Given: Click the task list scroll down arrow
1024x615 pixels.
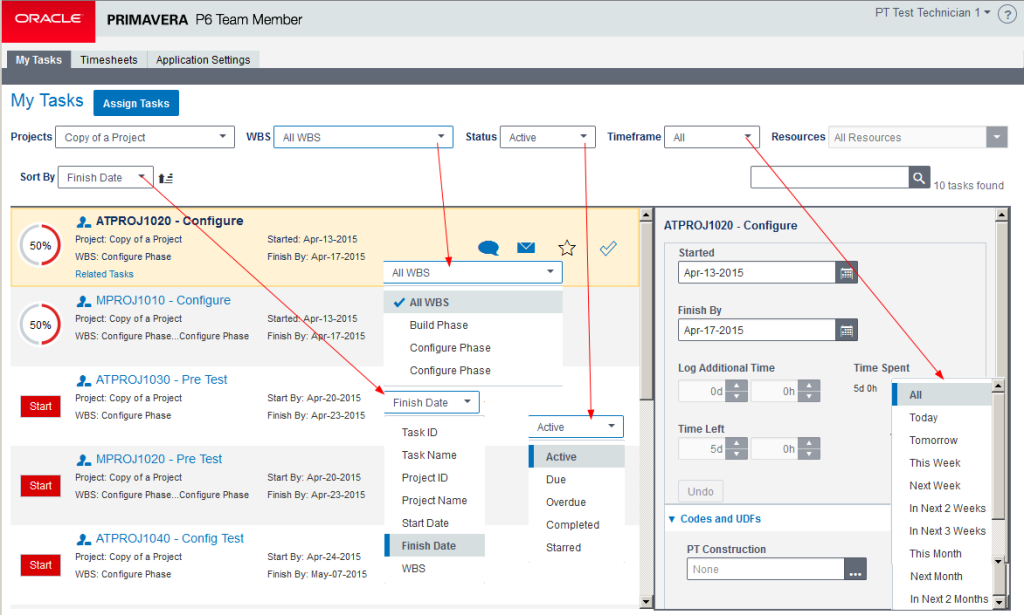Looking at the screenshot, I should click(646, 601).
